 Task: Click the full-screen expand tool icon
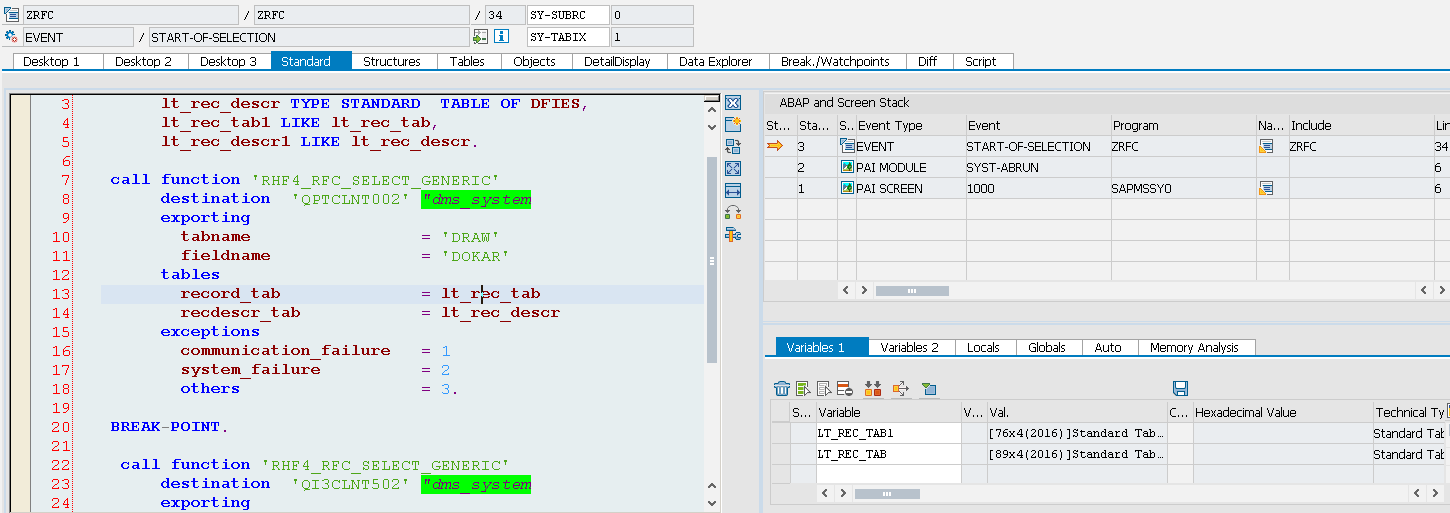pyautogui.click(x=732, y=168)
